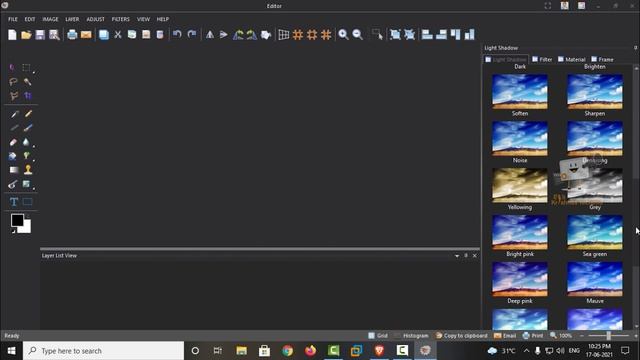Apply the Soften effect thumbnail

520,92
